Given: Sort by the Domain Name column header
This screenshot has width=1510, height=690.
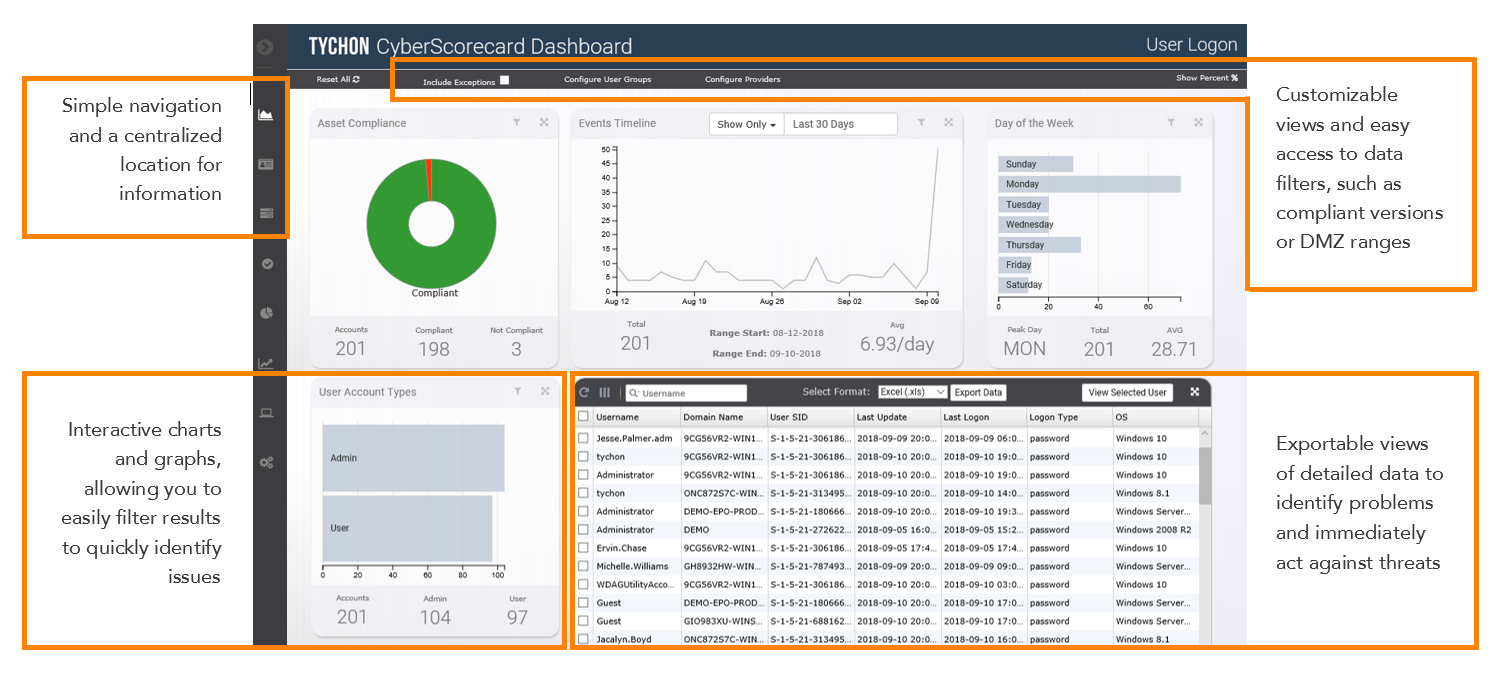Looking at the screenshot, I should pyautogui.click(x=723, y=417).
